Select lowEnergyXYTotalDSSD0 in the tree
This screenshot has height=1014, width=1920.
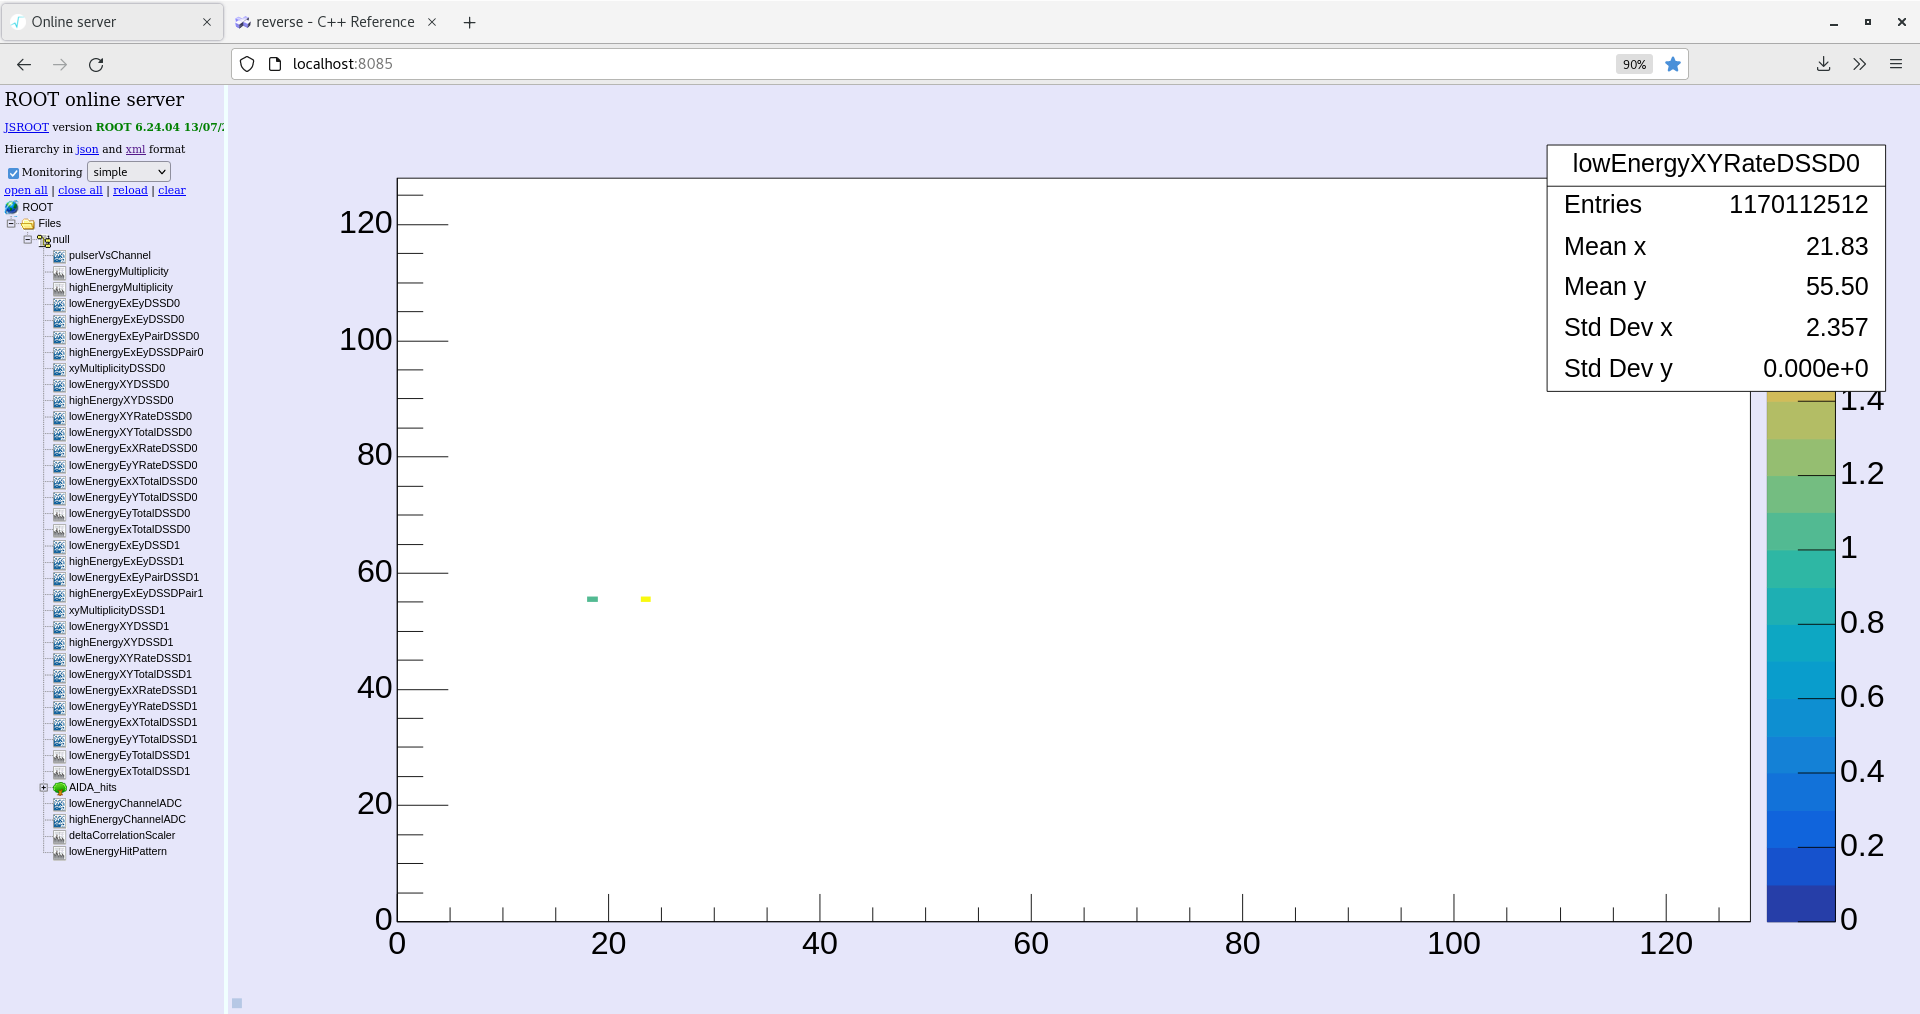coord(130,433)
